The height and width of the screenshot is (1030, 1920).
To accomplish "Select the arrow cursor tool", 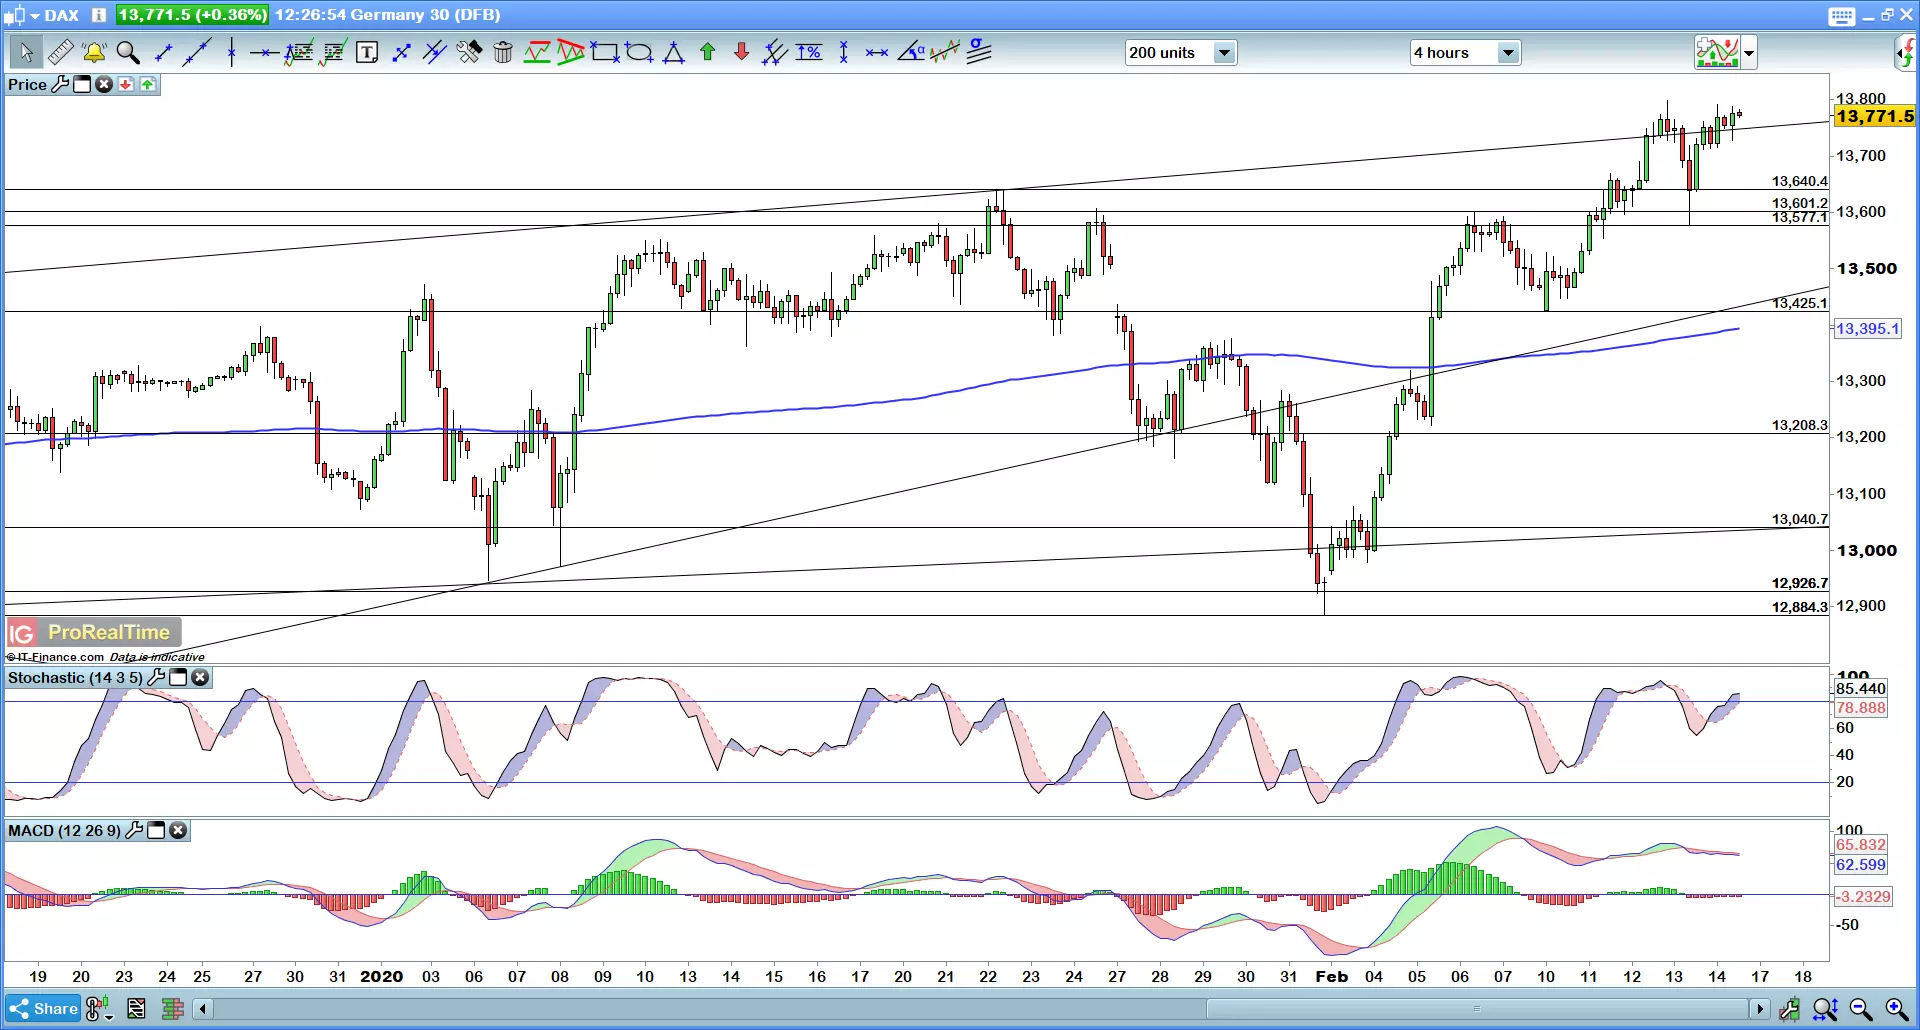I will (26, 52).
